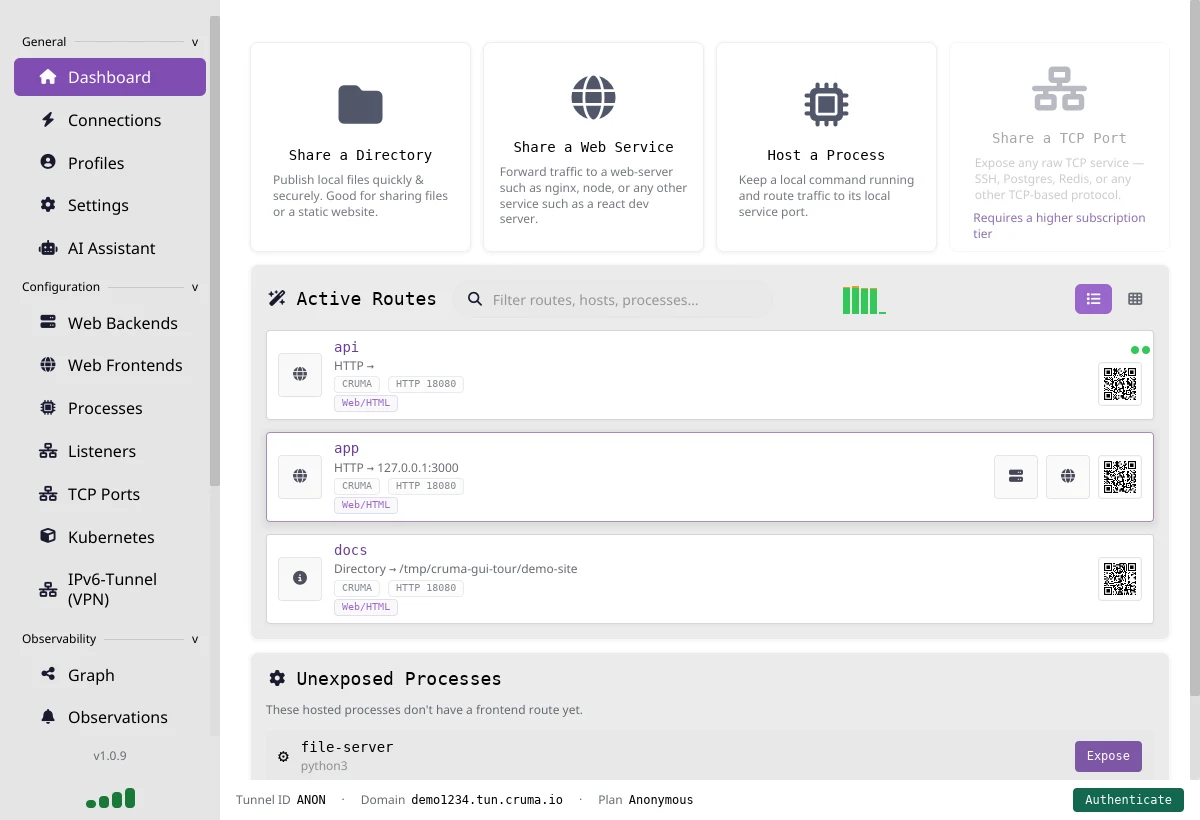
Task: Click the network icon for Share a TCP Port
Action: [x=1059, y=89]
